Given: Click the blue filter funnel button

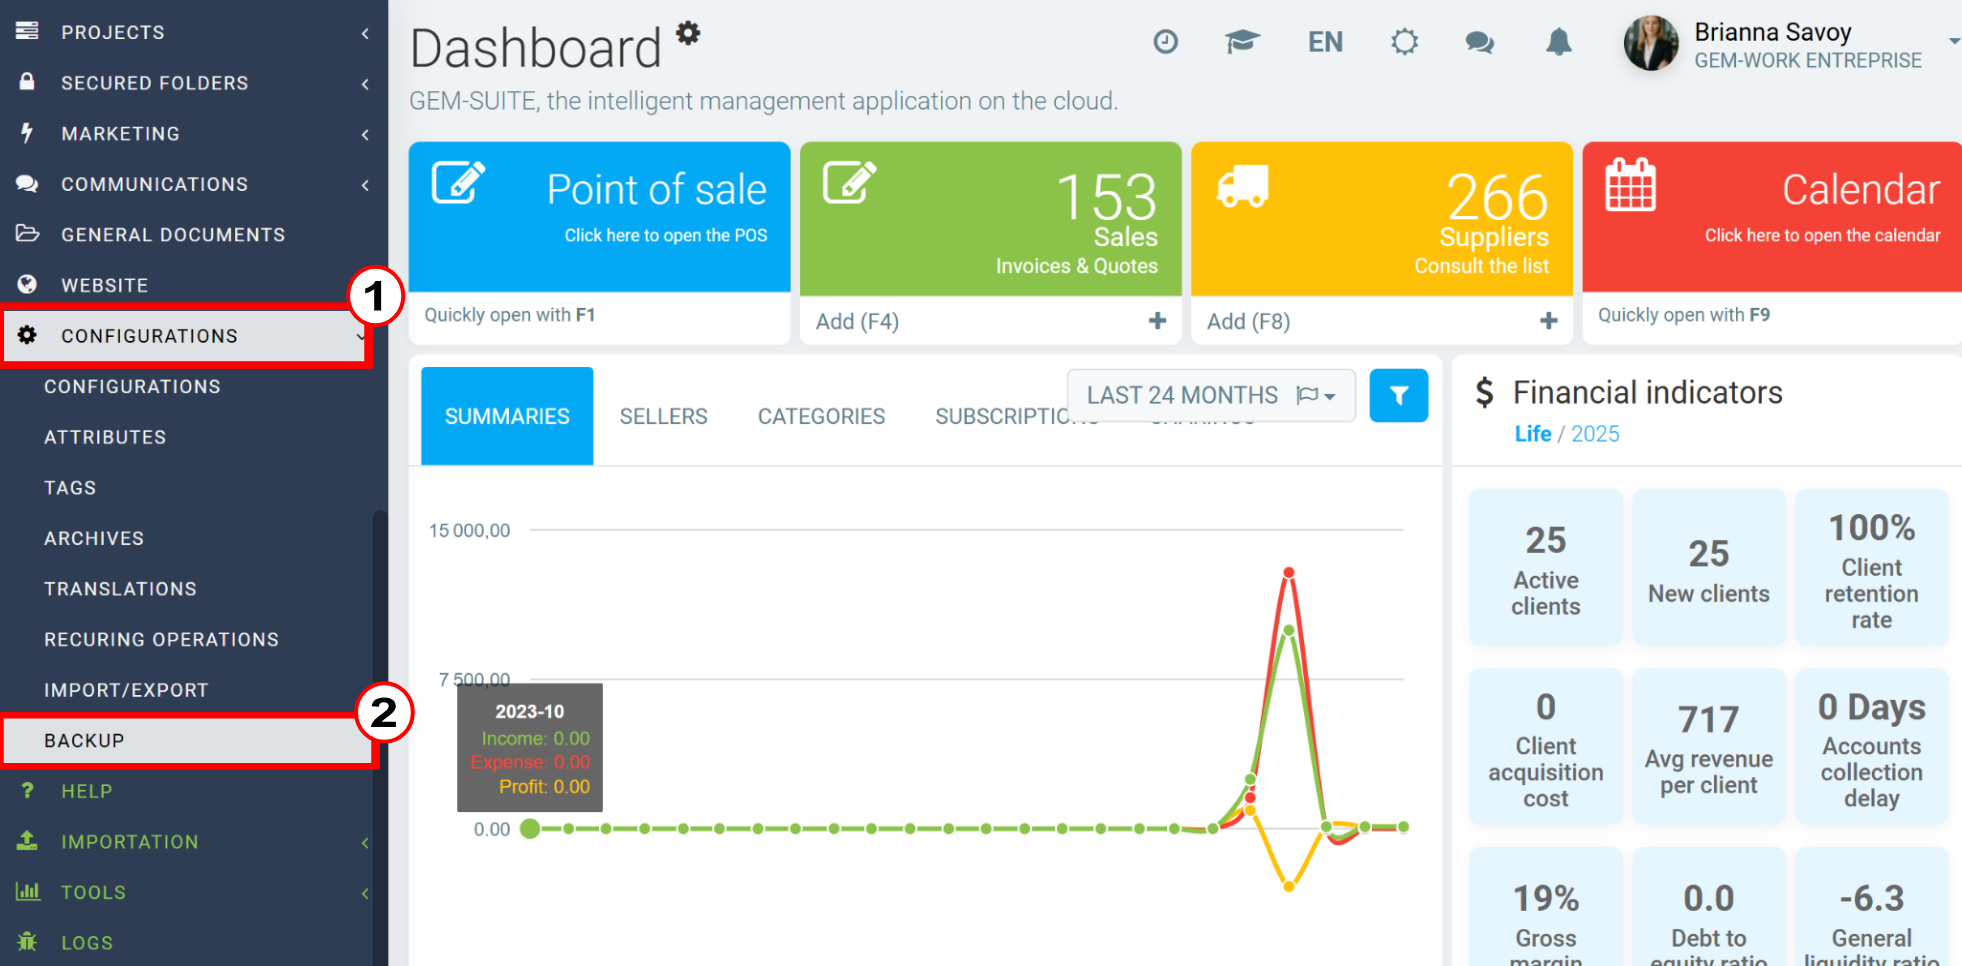Looking at the screenshot, I should pyautogui.click(x=1398, y=396).
